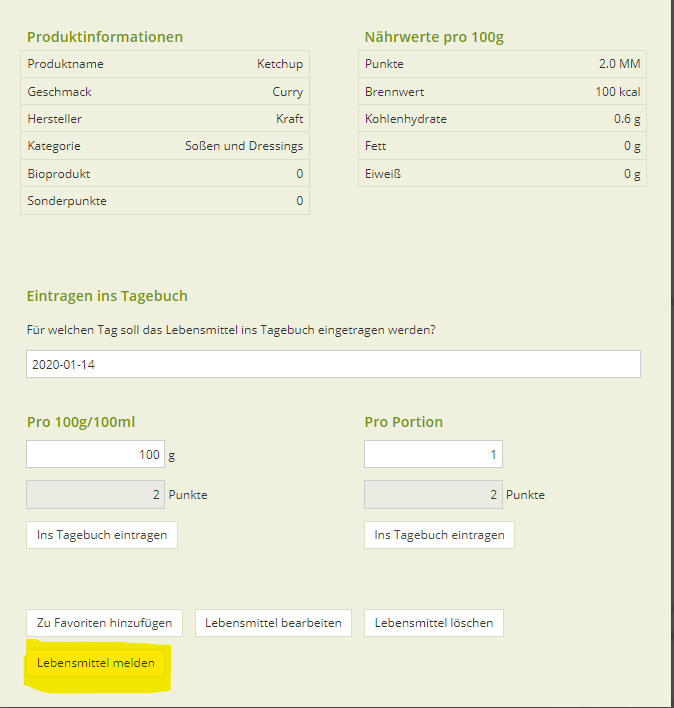Click the disabled Punkte field under Pro 100g/100ml
674x708 pixels.
click(x=95, y=494)
